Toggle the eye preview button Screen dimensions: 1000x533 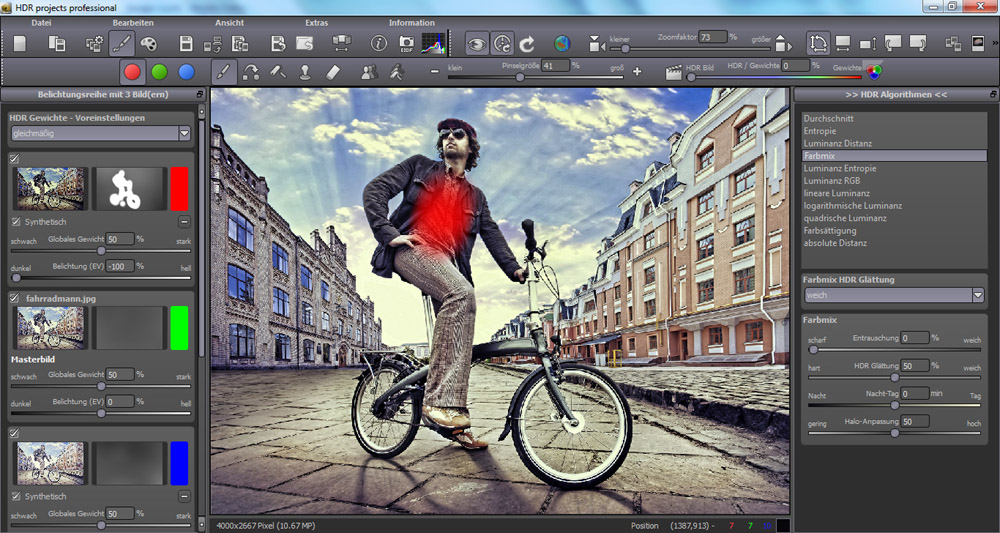point(477,44)
